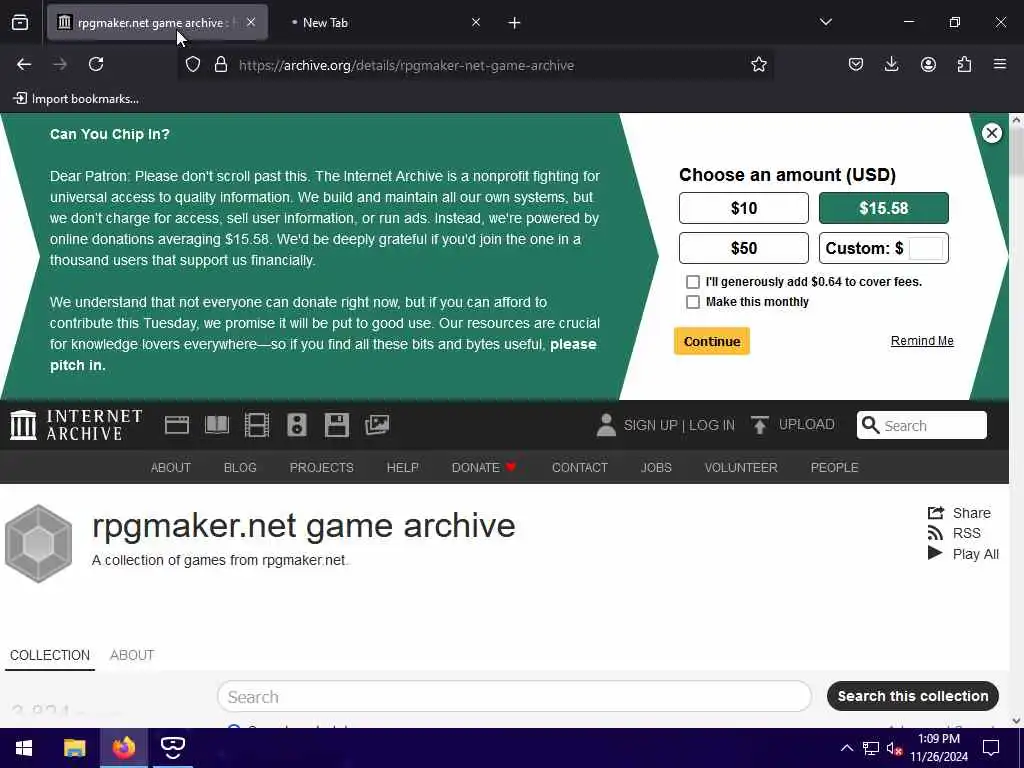Screen dimensions: 1024x768
Task: Open the PEOPLE nav item
Action: click(x=834, y=468)
